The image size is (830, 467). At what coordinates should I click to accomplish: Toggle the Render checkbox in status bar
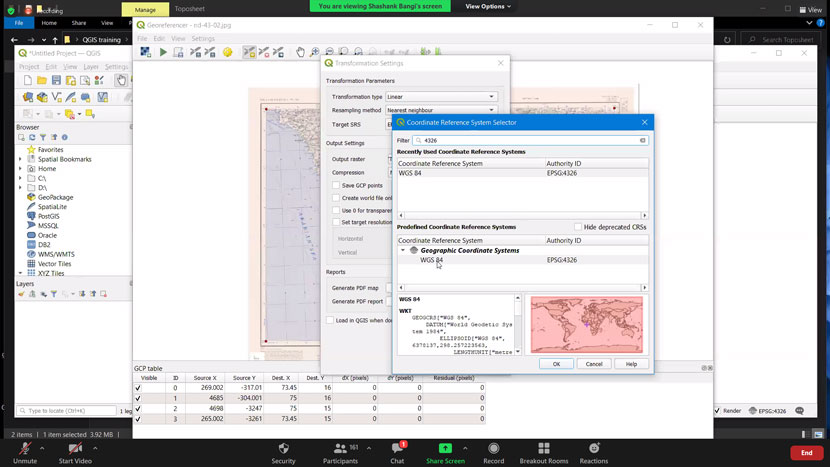pyautogui.click(x=717, y=411)
